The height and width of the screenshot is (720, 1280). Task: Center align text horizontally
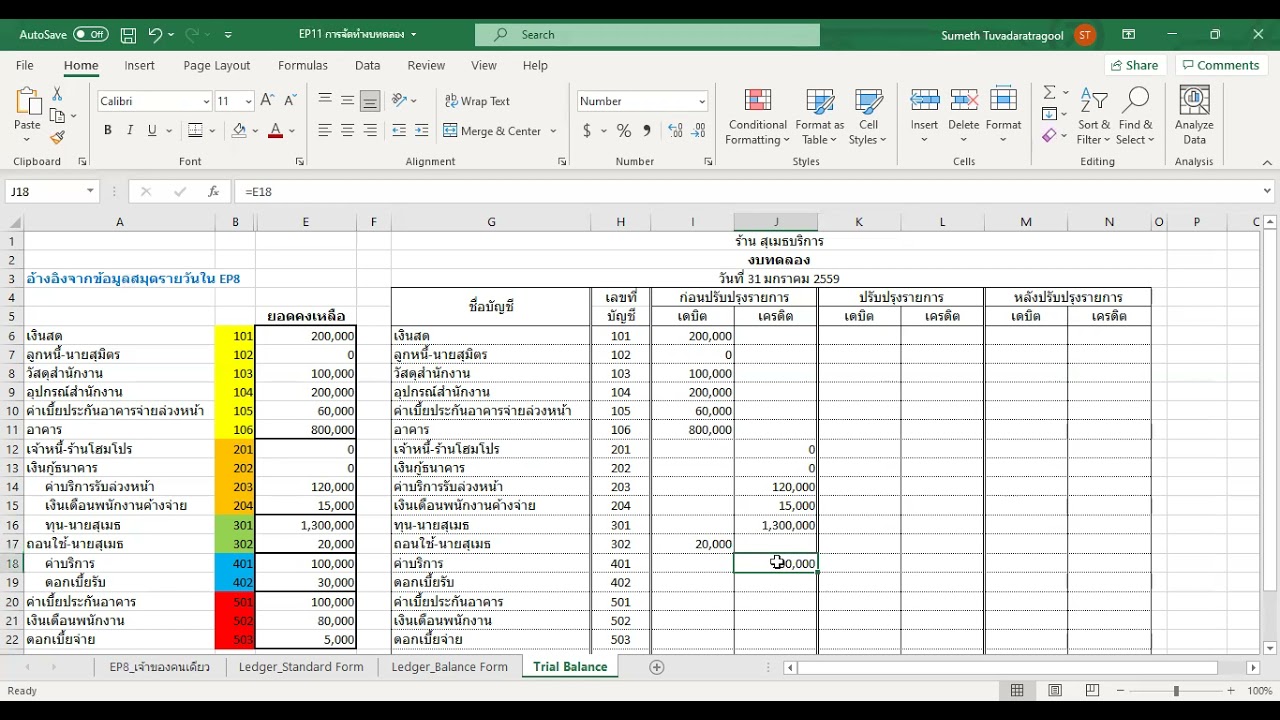[347, 131]
